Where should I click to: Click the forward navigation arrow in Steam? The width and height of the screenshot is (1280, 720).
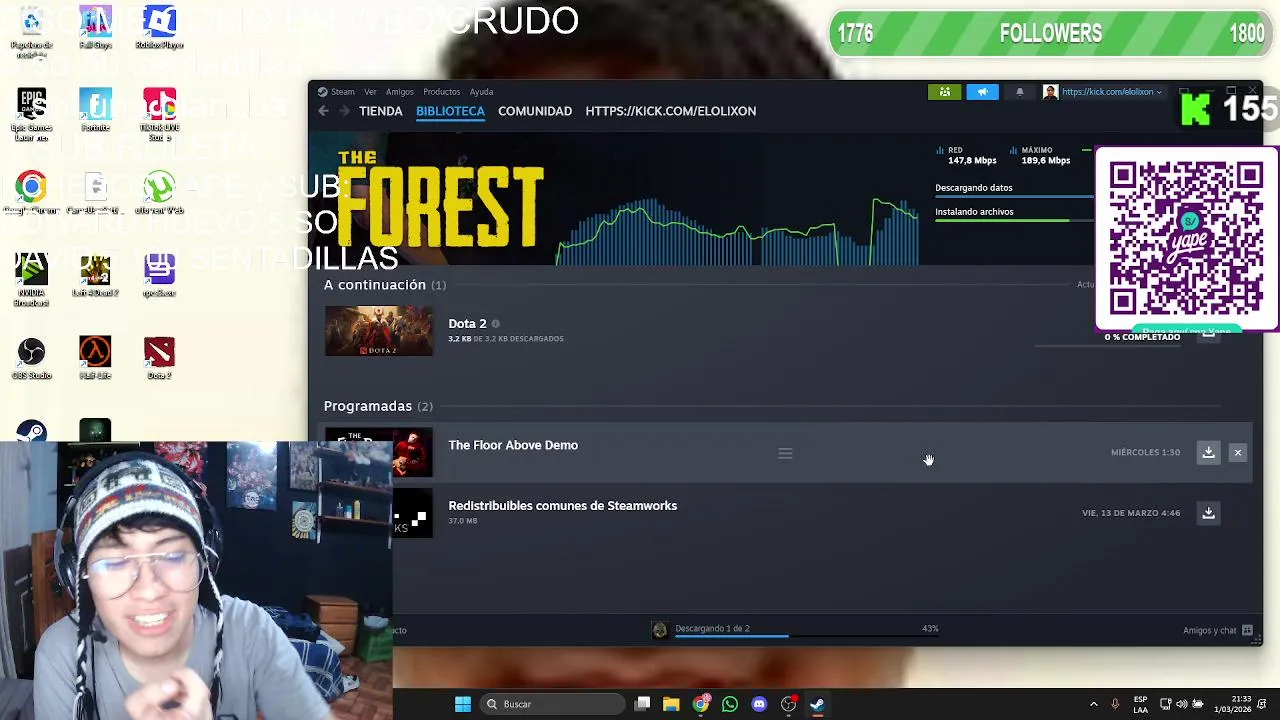(x=343, y=111)
